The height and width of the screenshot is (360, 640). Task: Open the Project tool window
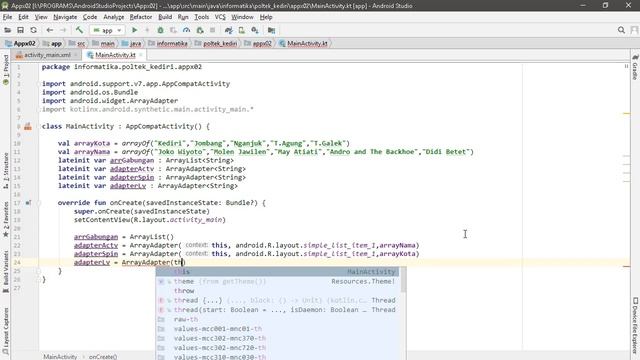pos(6,69)
